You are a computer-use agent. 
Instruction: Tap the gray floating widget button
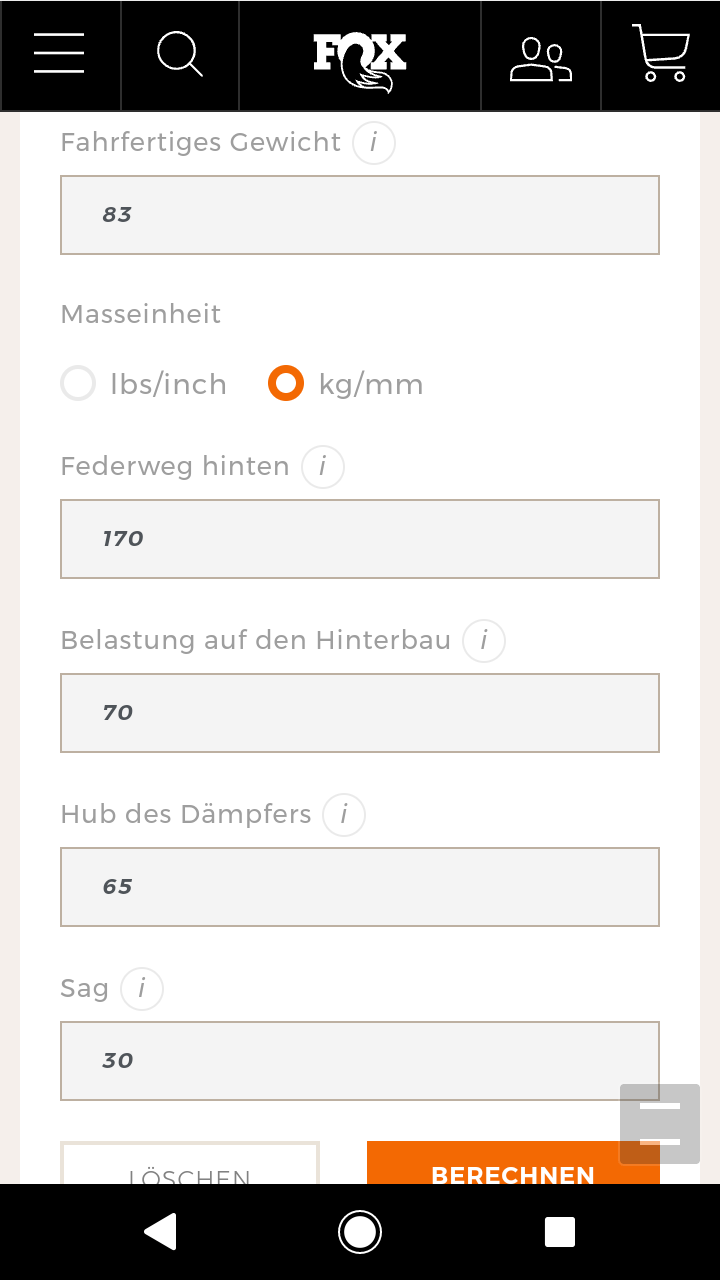pos(660,1124)
